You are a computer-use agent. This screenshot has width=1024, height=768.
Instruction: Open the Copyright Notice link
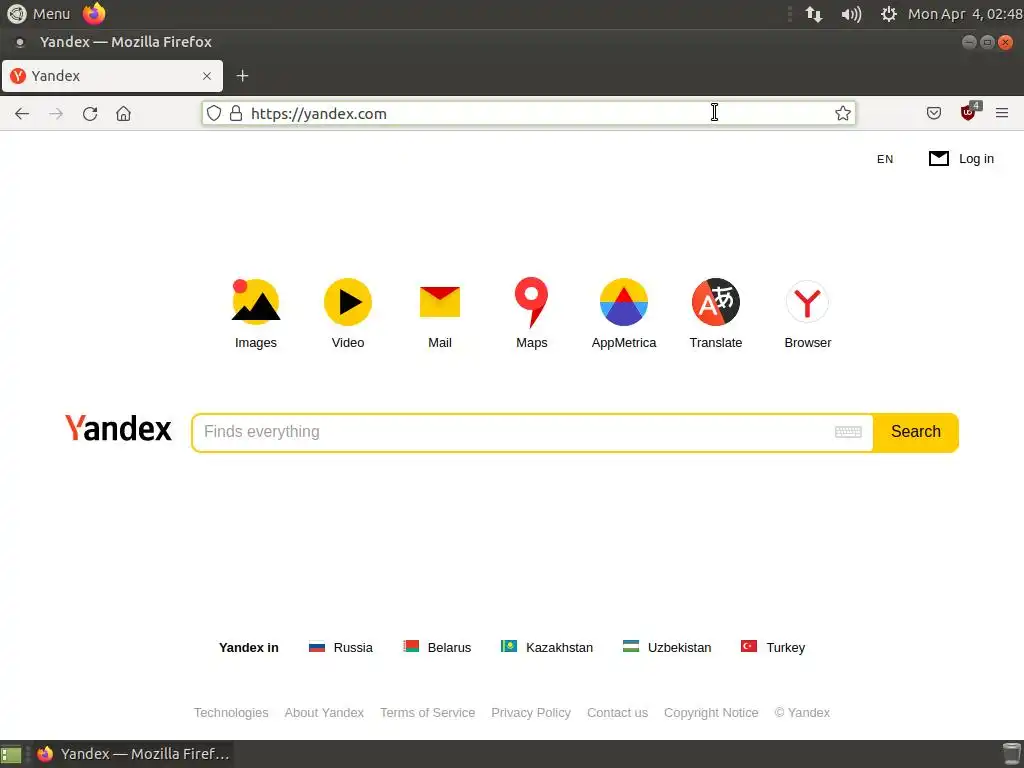tap(711, 712)
